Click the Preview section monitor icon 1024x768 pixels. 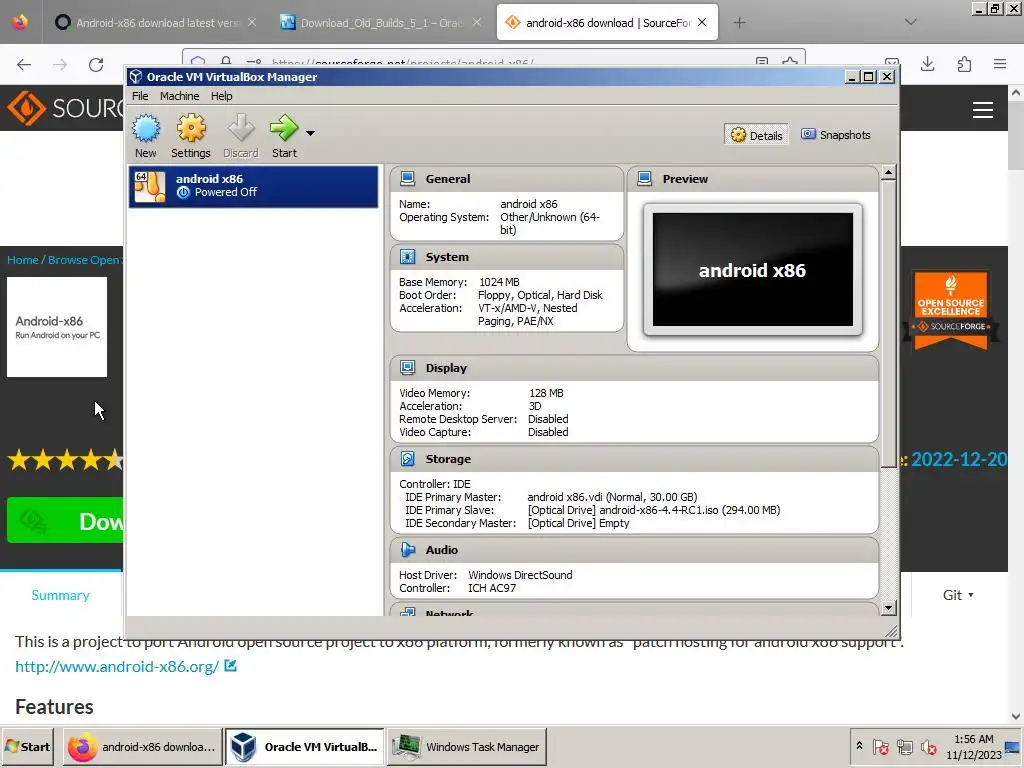point(645,178)
